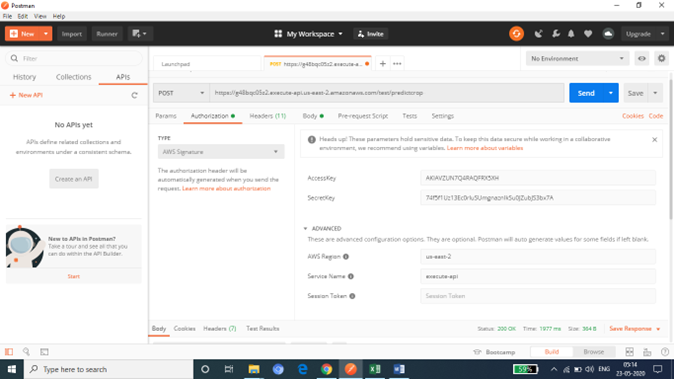Switch to Build mode

(551, 351)
